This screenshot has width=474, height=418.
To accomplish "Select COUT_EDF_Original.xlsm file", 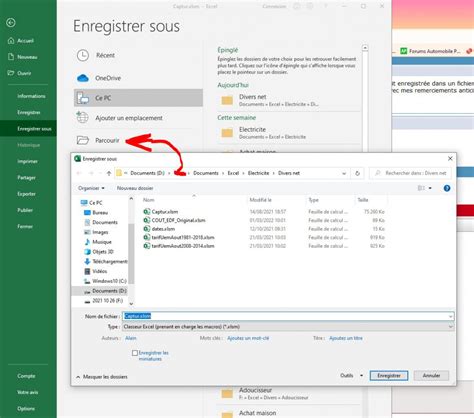I will point(174,220).
